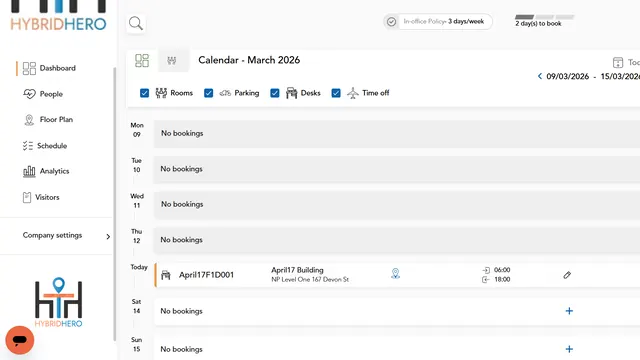Open the search magnifier icon
The image size is (640, 360).
point(136,24)
